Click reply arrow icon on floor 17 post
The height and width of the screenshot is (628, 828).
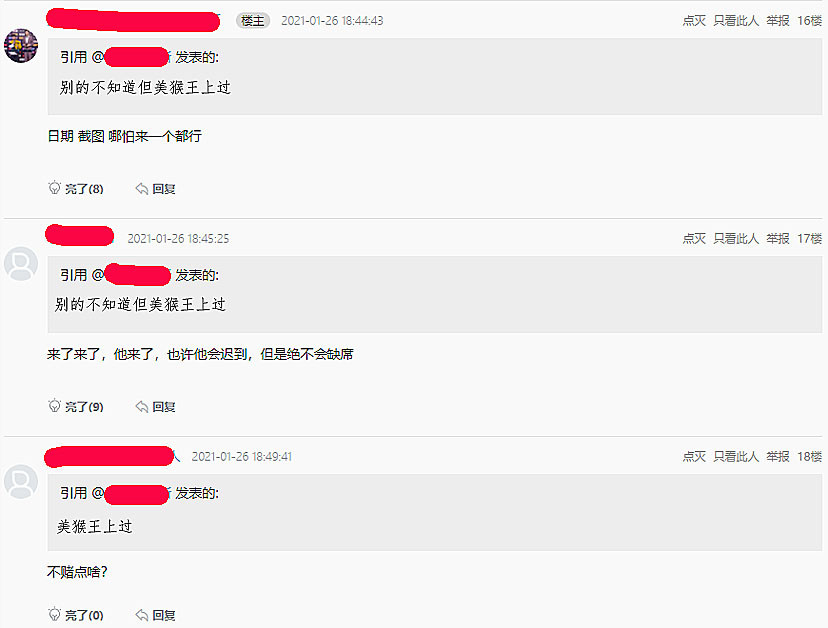point(142,407)
